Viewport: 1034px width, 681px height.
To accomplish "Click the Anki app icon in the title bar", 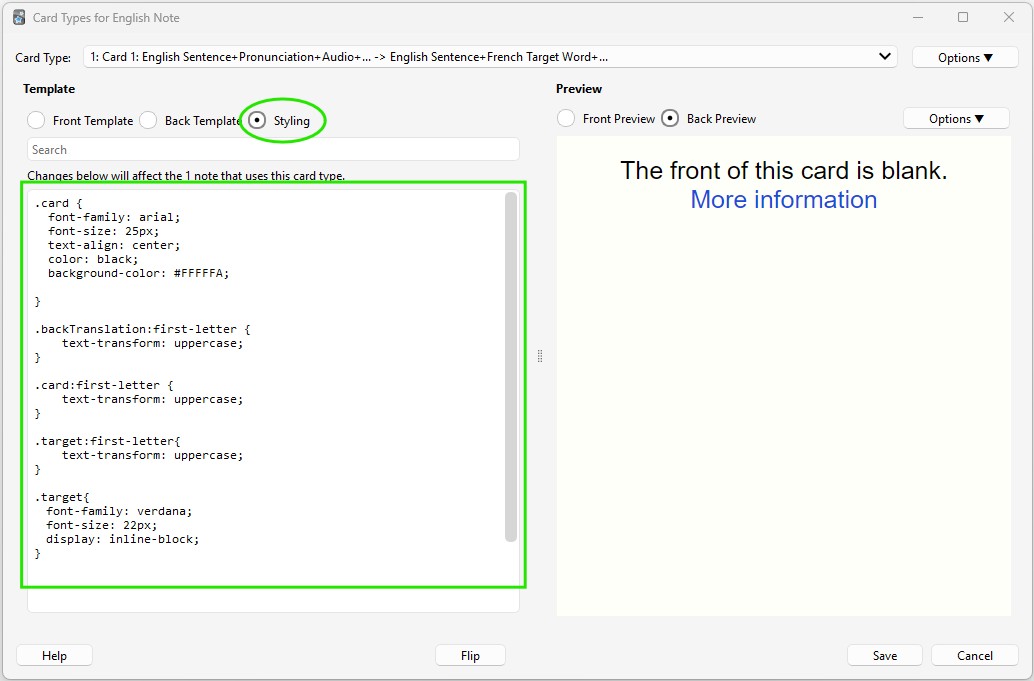I will (19, 18).
